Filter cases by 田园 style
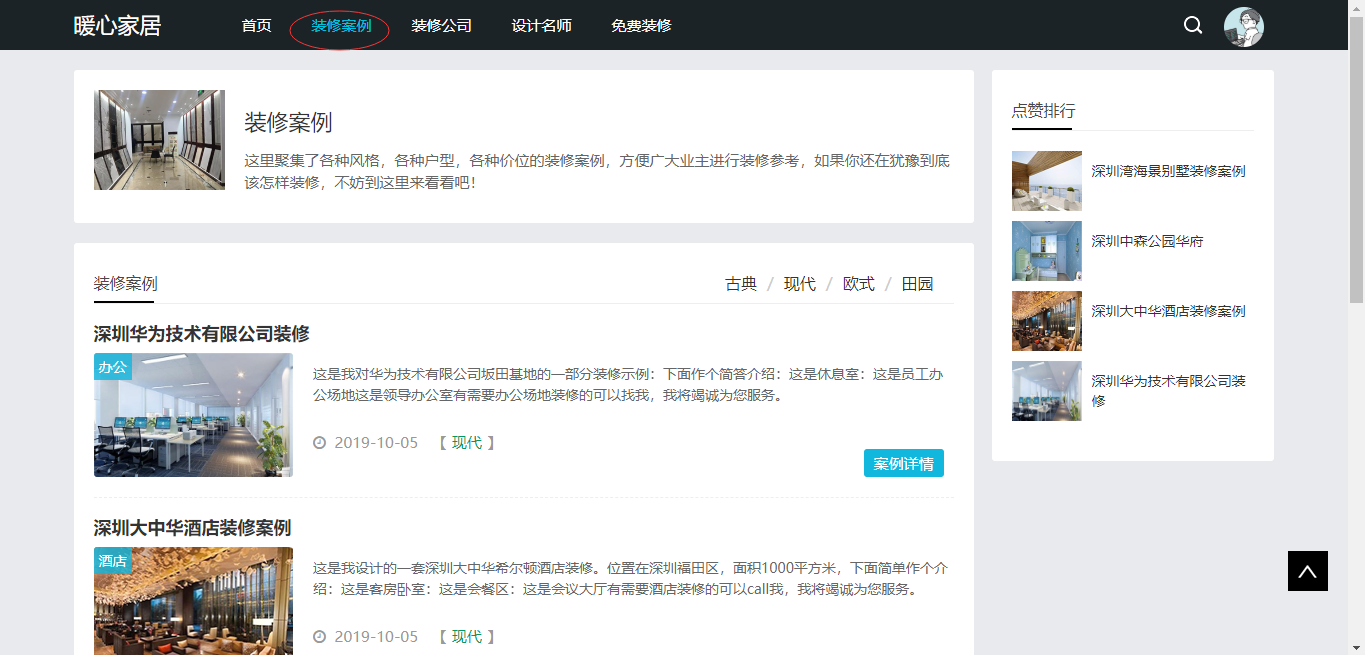The image size is (1365, 655). tap(917, 284)
